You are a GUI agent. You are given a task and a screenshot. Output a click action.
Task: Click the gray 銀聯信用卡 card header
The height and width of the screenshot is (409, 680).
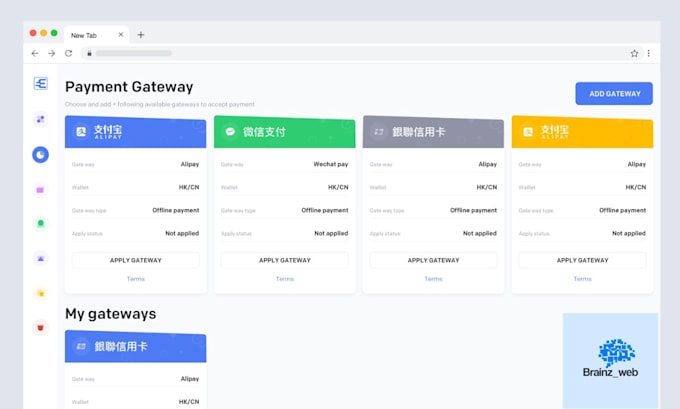[433, 132]
